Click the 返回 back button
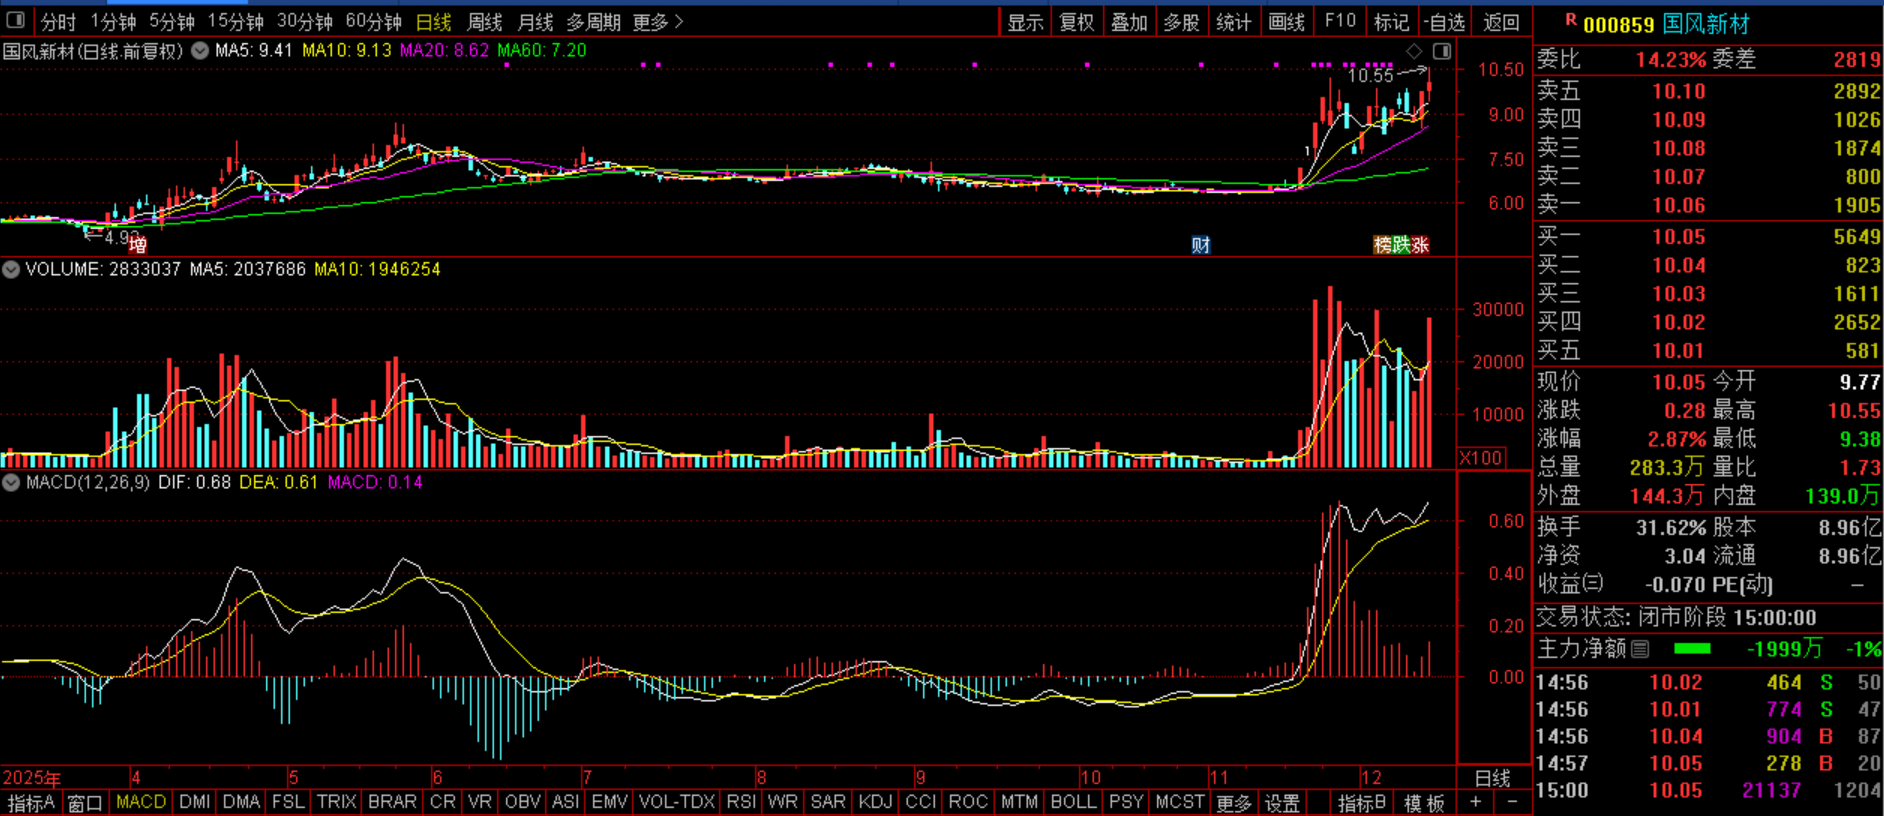 1501,22
